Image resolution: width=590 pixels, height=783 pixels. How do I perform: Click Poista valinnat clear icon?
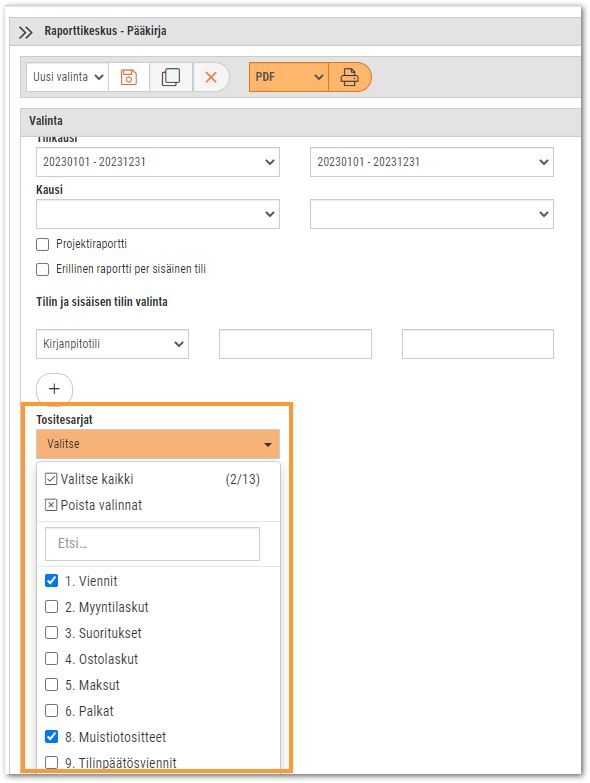click(x=51, y=505)
